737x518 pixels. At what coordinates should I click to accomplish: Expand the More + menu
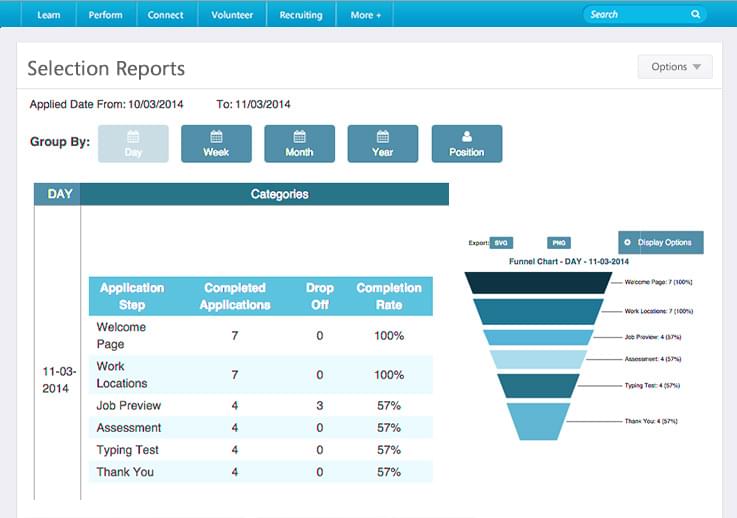(x=365, y=15)
